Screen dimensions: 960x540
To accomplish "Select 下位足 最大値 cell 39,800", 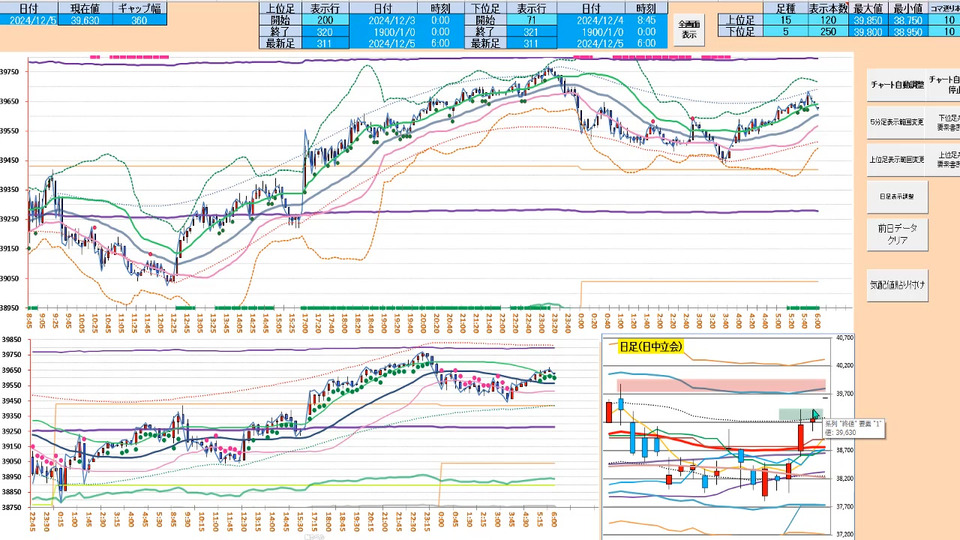I will coord(870,32).
